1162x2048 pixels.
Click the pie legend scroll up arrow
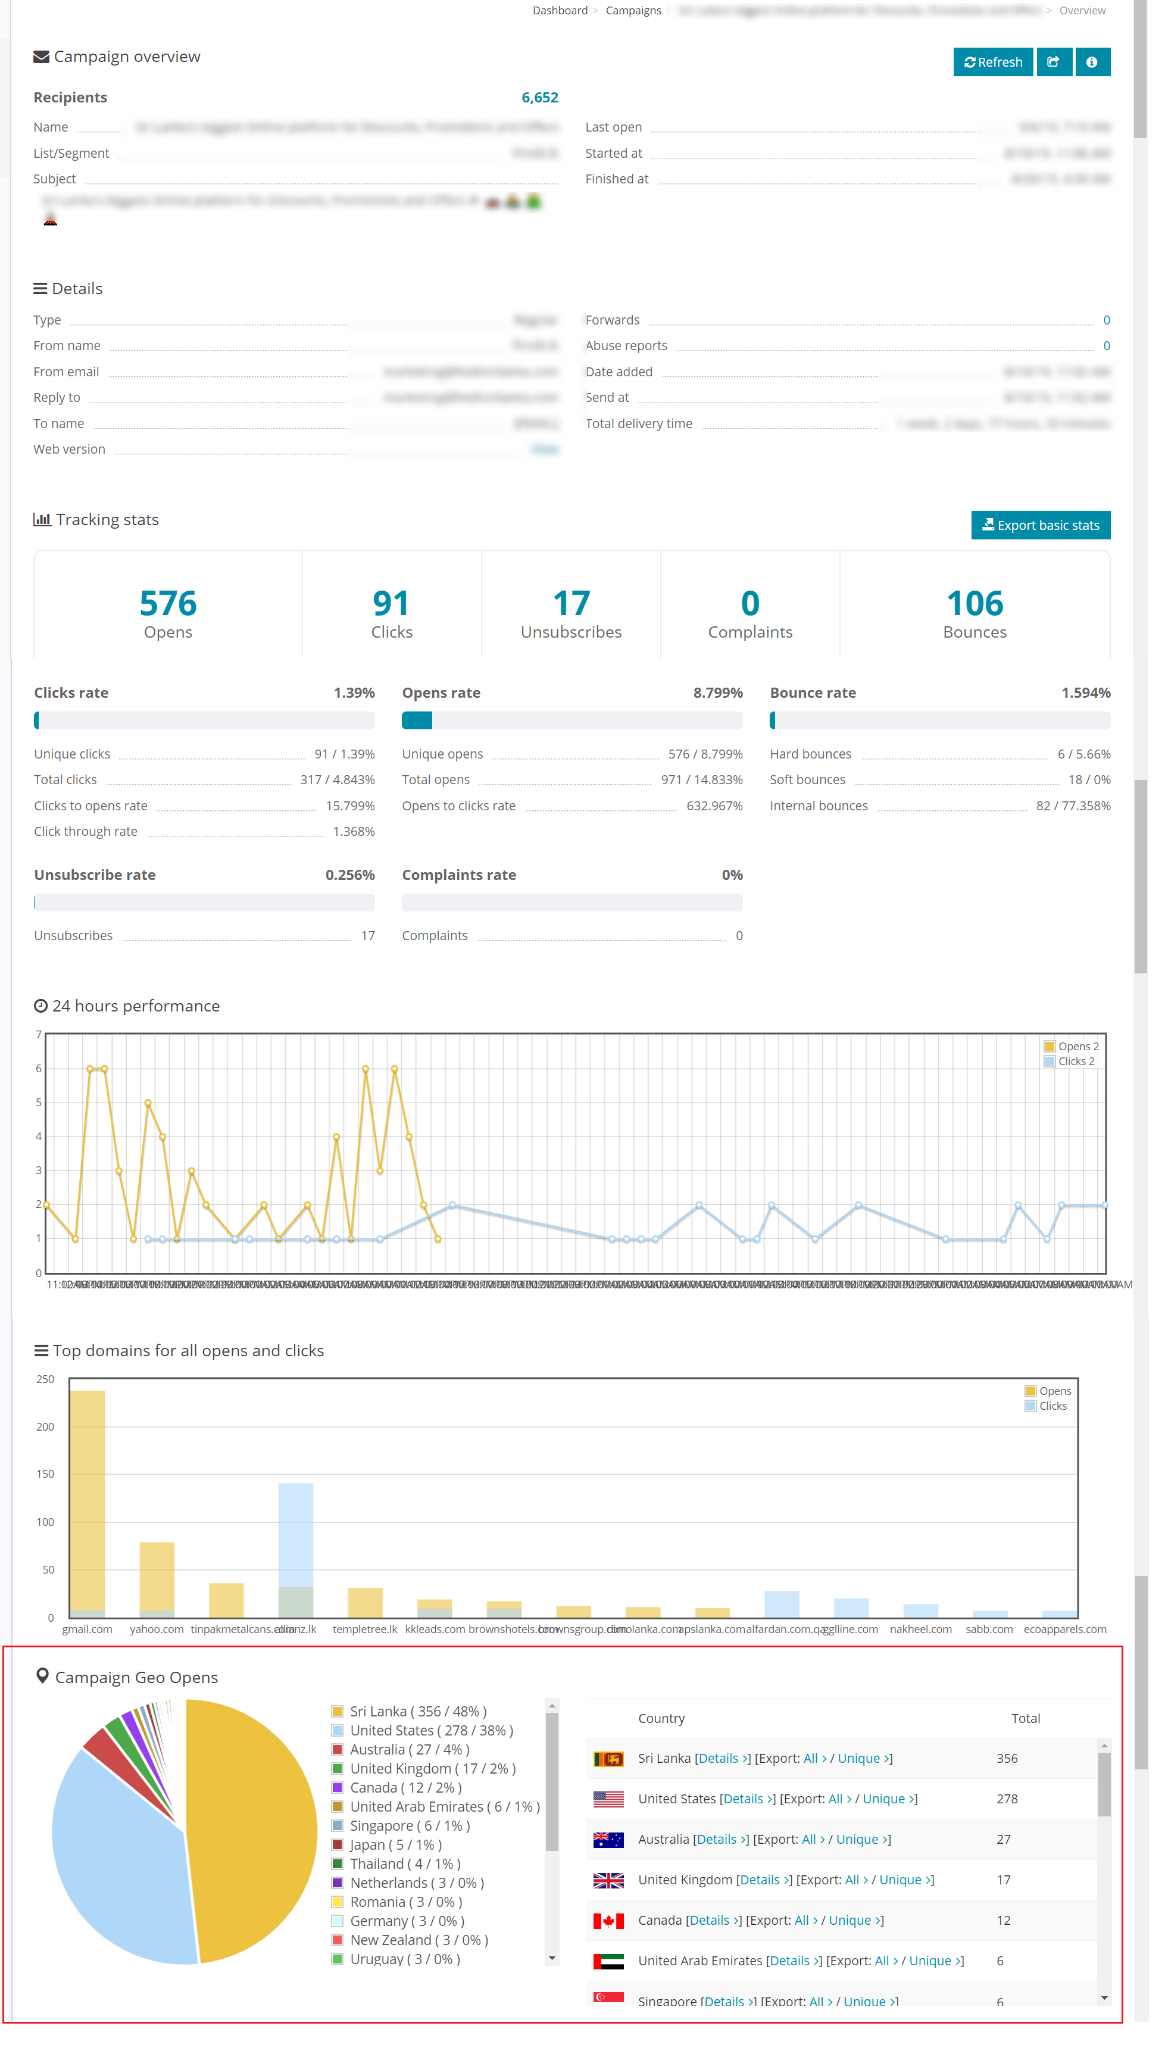(x=552, y=1706)
